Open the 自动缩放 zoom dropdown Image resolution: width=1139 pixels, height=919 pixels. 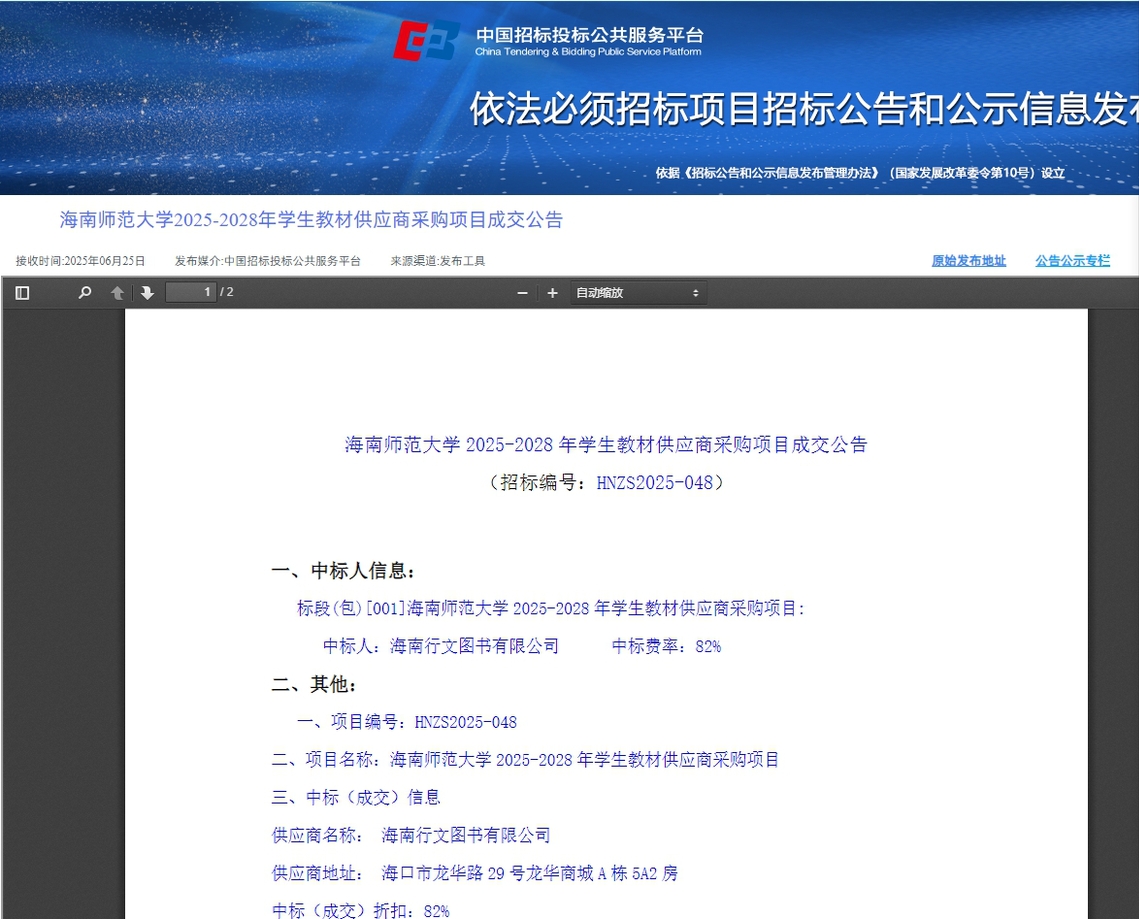(x=637, y=293)
